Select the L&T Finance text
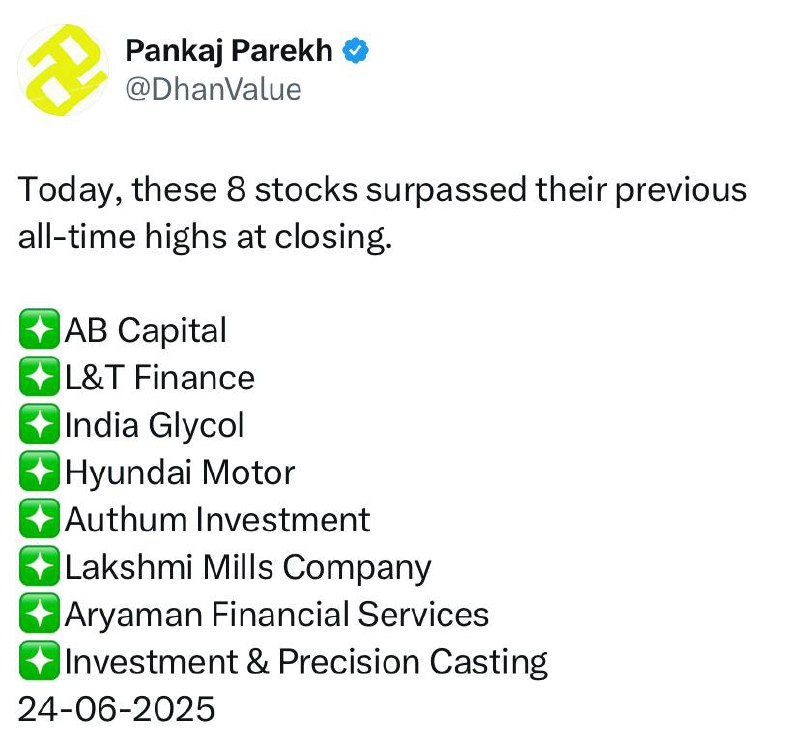 pyautogui.click(x=160, y=378)
